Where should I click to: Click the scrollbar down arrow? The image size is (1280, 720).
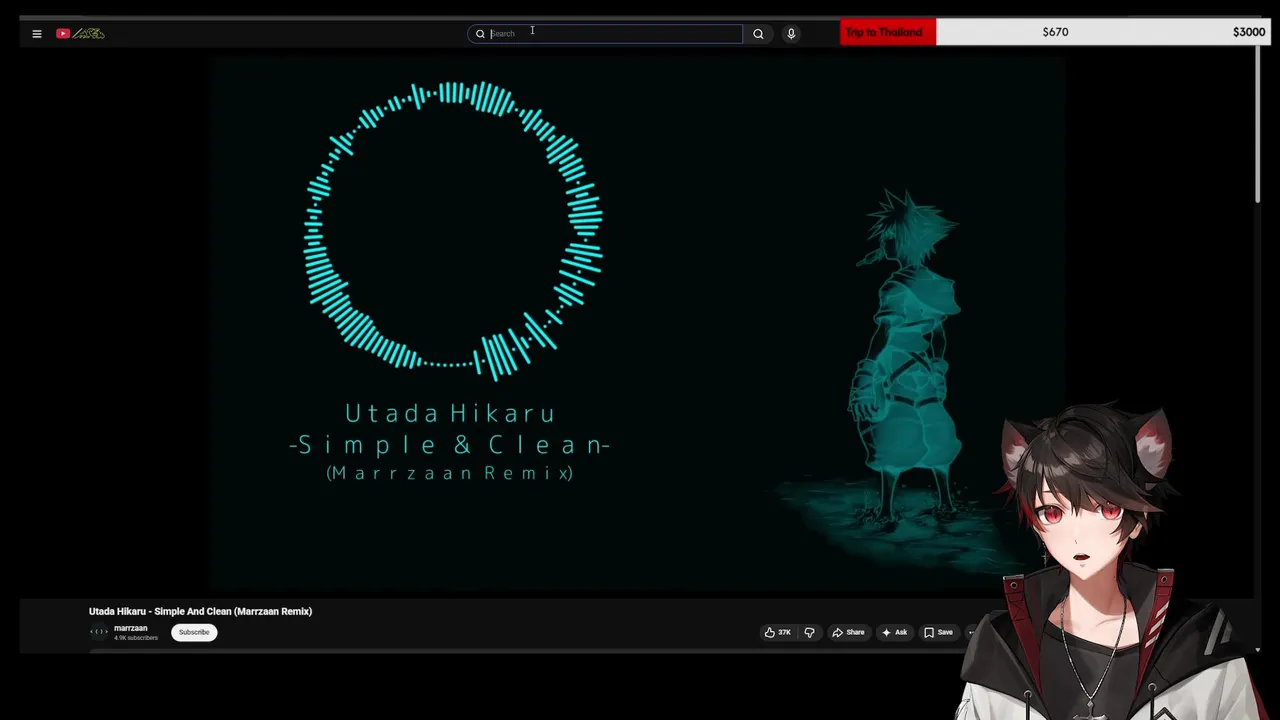1258,649
